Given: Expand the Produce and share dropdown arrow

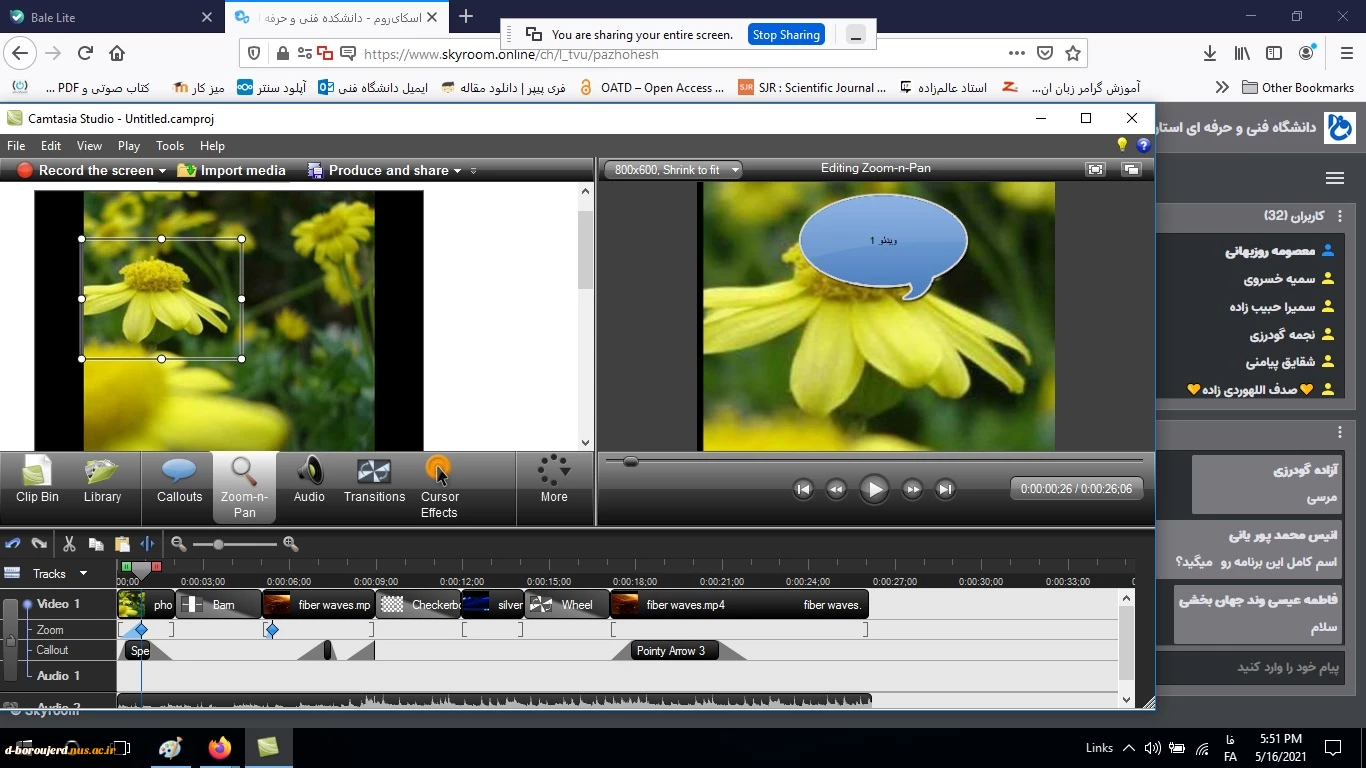Looking at the screenshot, I should tap(457, 171).
